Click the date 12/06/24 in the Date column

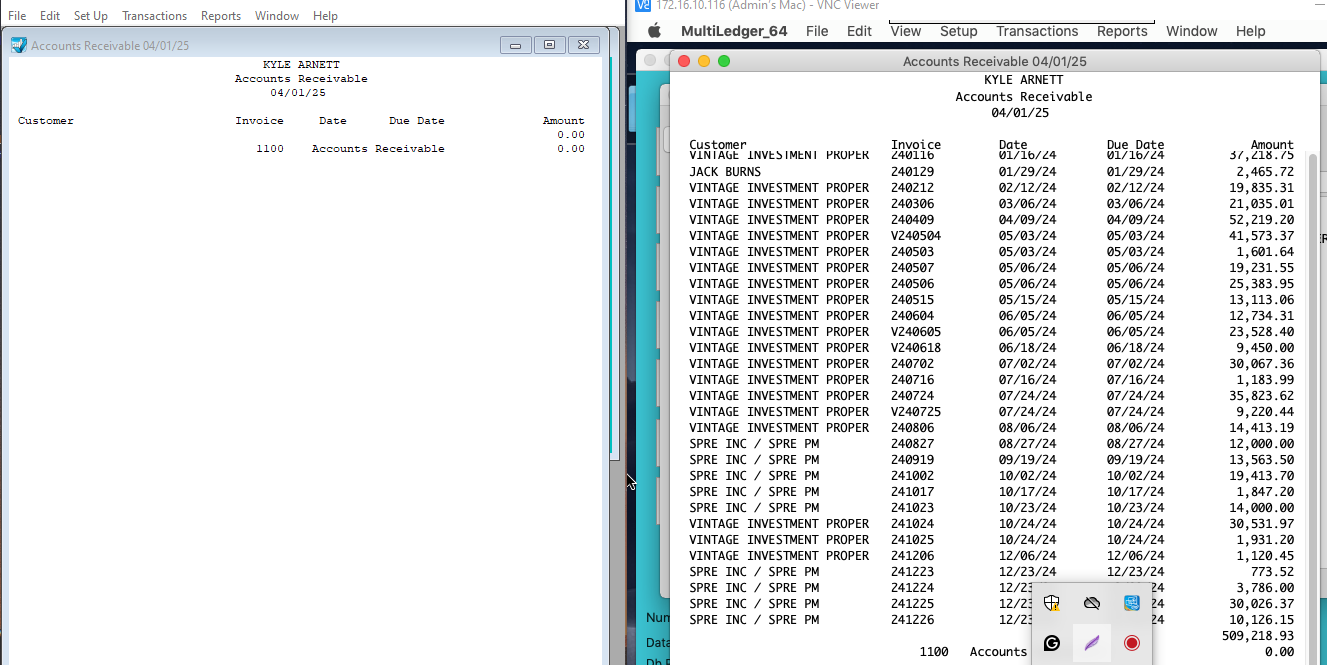tap(1027, 556)
